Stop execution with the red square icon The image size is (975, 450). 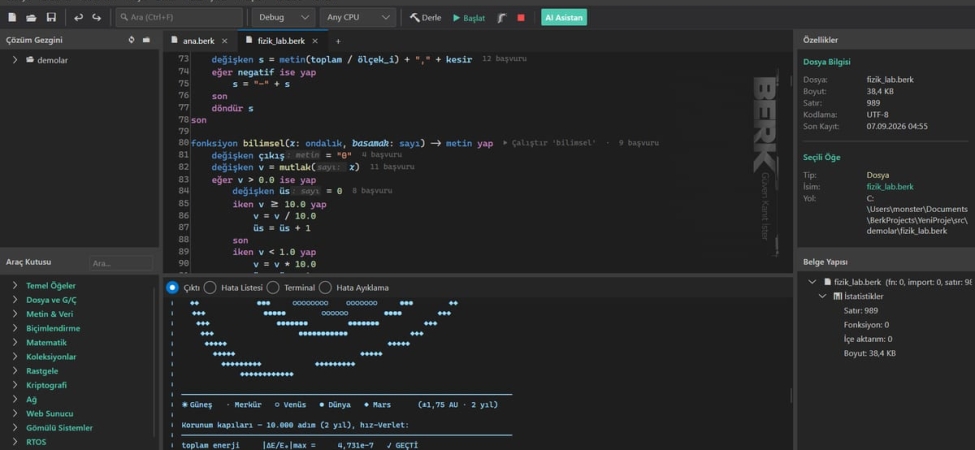[x=521, y=17]
